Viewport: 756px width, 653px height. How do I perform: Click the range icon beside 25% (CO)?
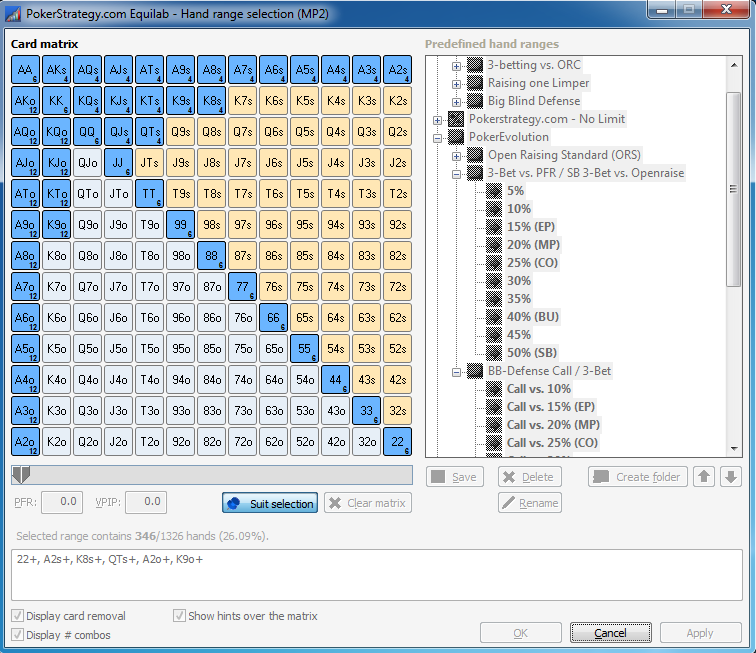(x=494, y=263)
